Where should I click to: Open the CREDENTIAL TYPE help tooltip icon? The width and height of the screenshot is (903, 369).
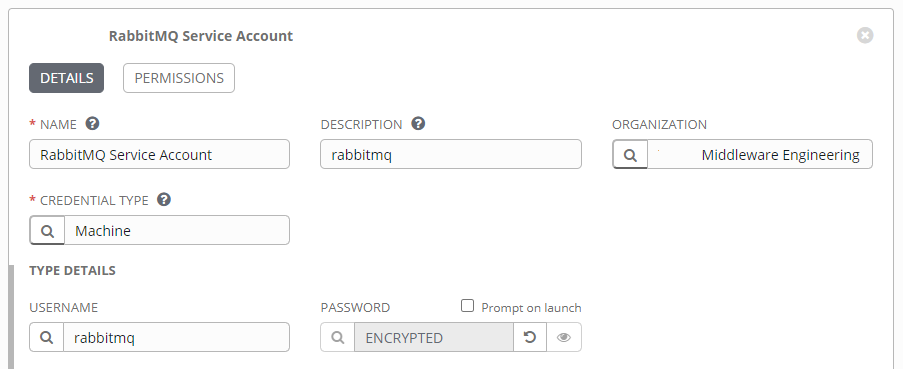164,199
